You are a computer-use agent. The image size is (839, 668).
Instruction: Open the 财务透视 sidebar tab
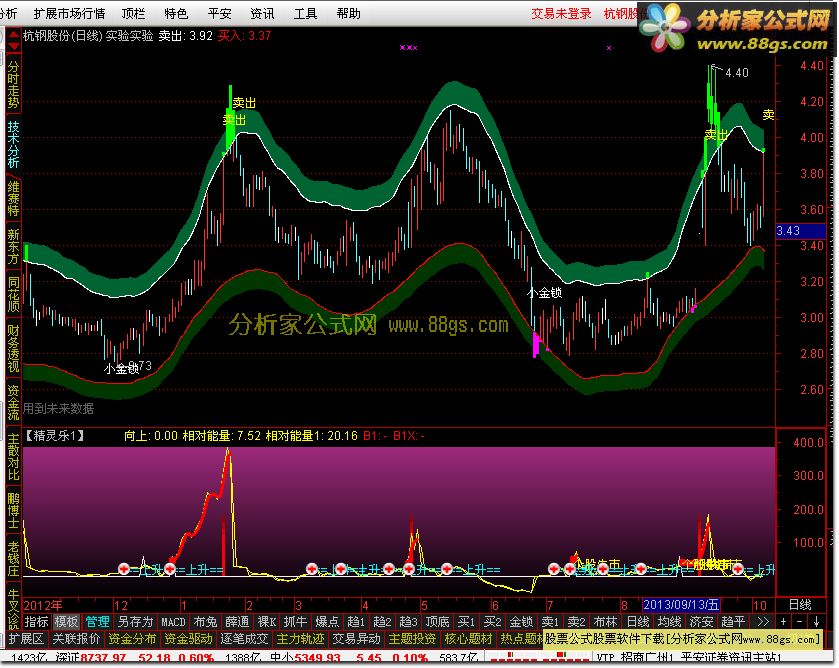pos(13,348)
